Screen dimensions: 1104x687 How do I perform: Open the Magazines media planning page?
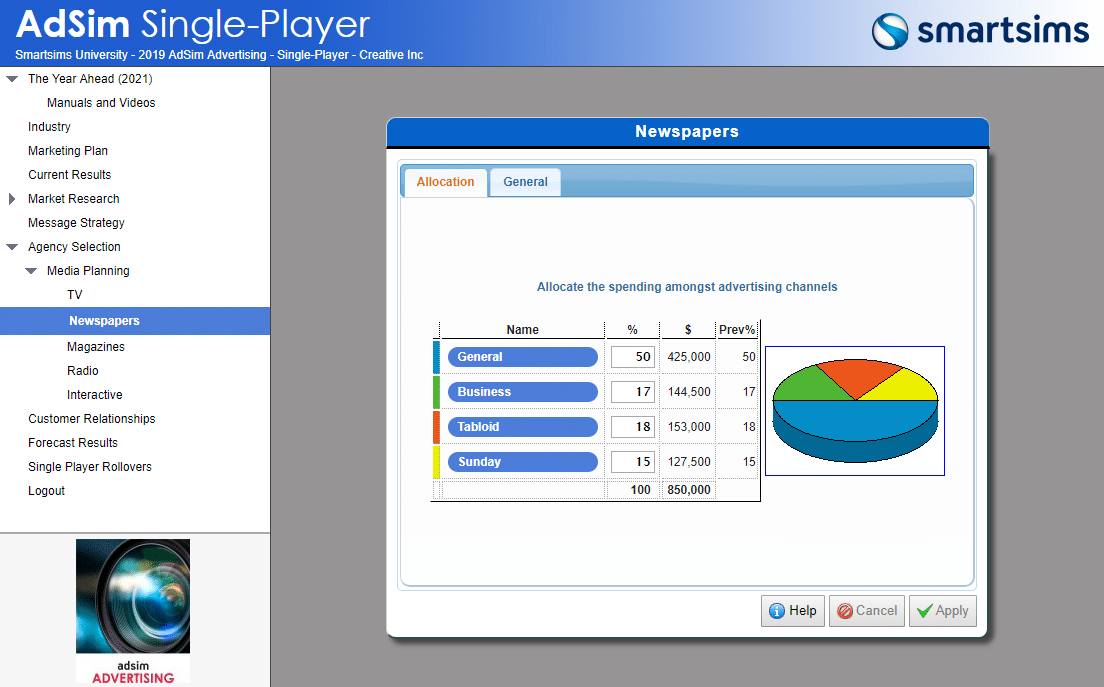click(x=96, y=347)
